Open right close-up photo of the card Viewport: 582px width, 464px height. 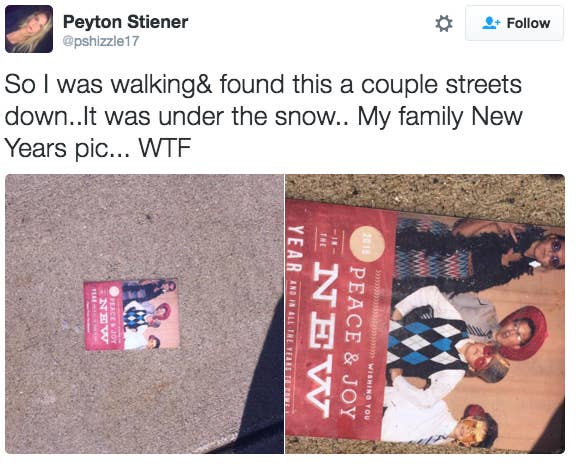[425, 314]
